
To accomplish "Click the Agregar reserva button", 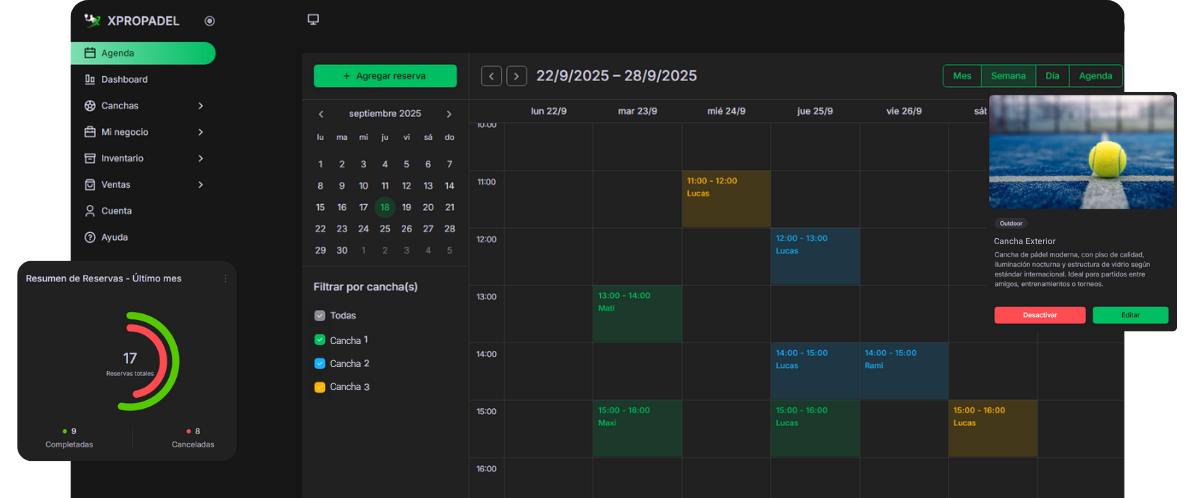I will coord(385,76).
